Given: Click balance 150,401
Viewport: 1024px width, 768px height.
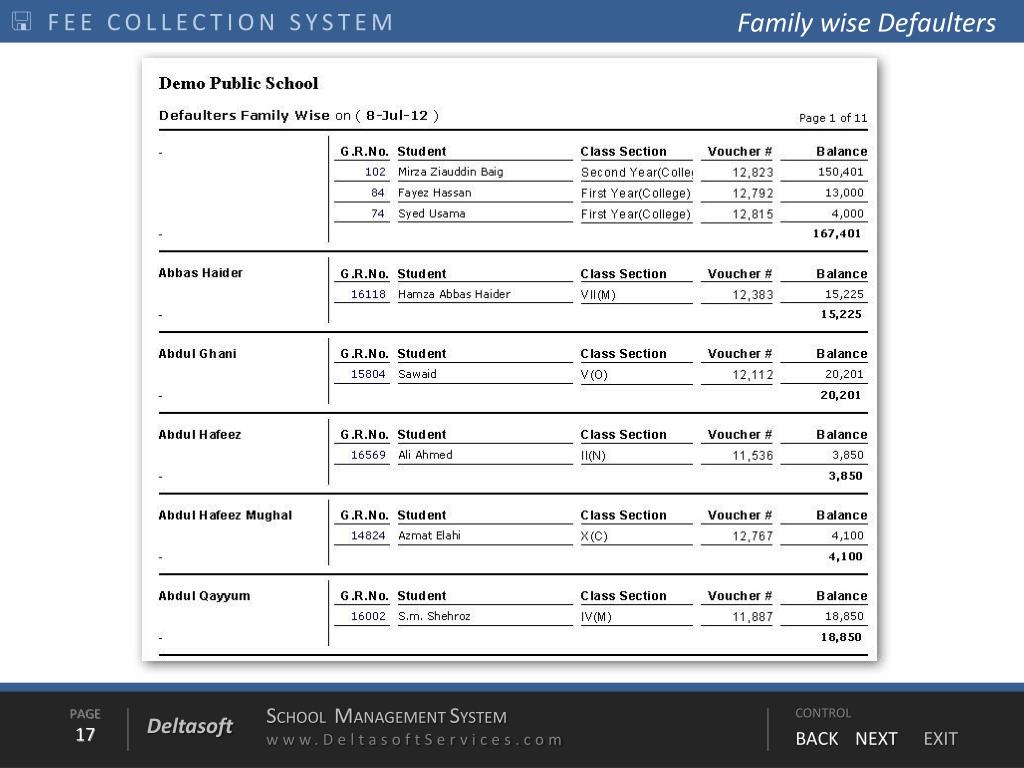Looking at the screenshot, I should (840, 172).
